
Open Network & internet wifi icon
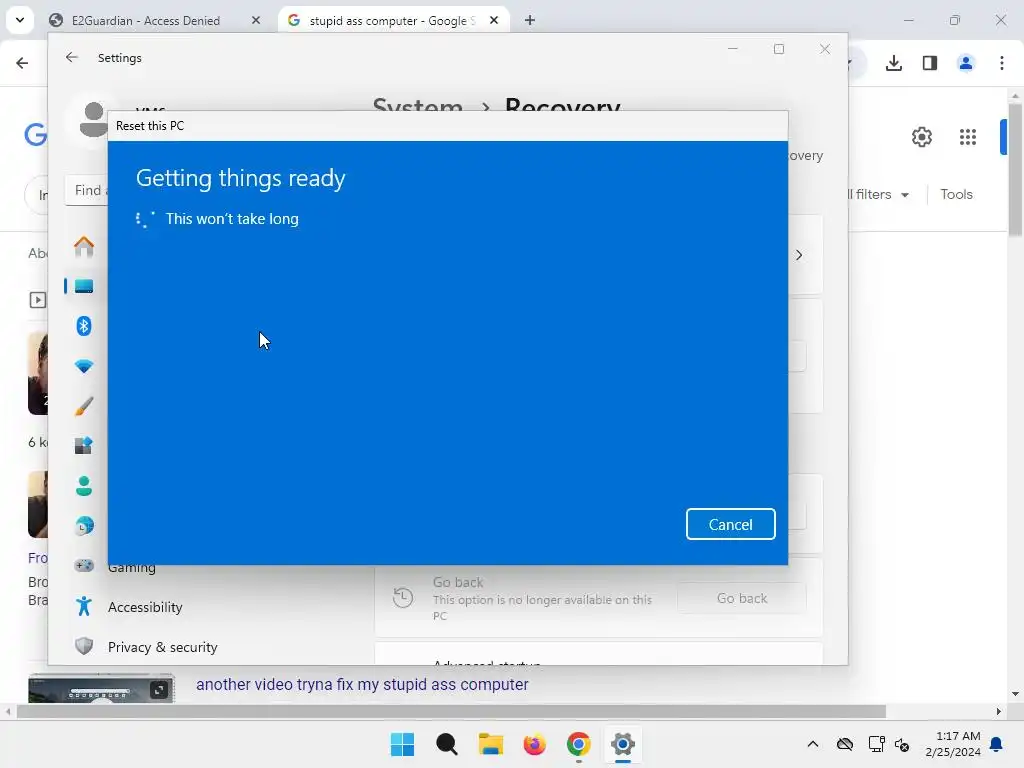pos(84,366)
